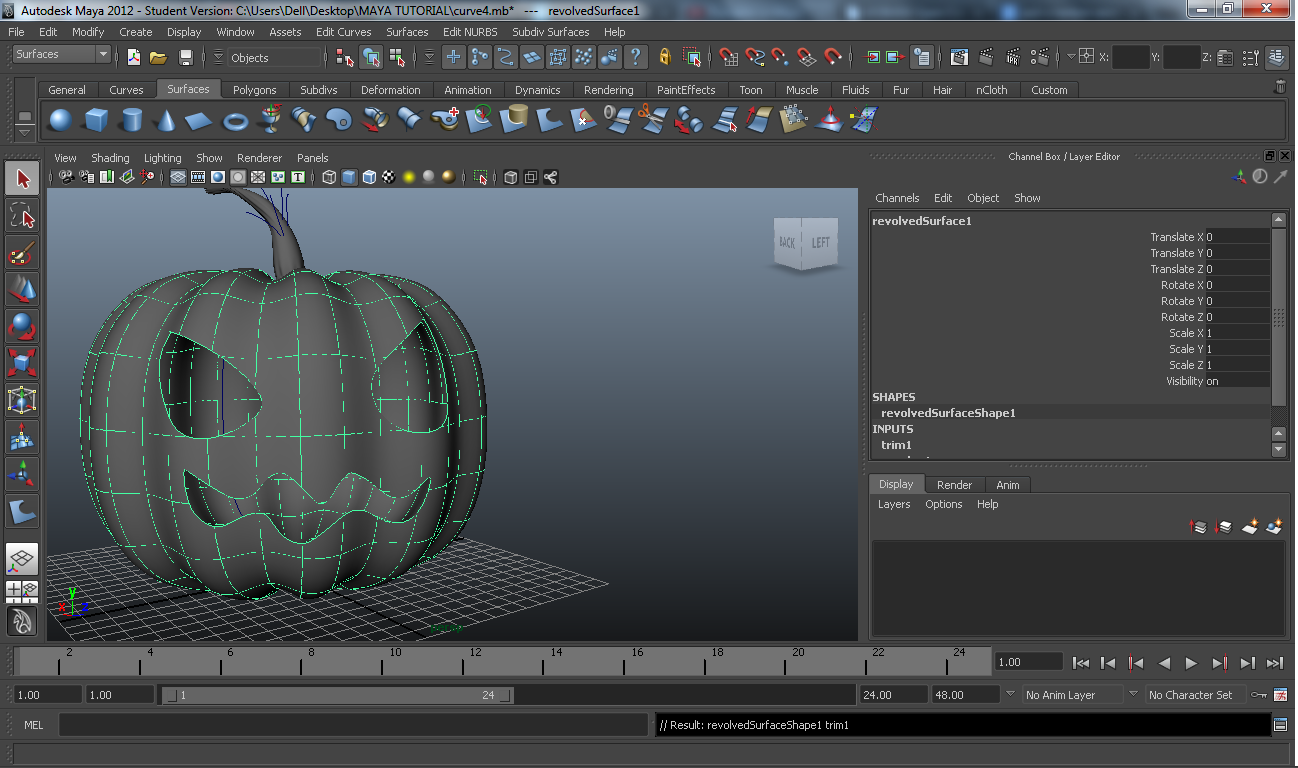Select the Show Manipulator tool
The image size is (1298, 768).
tap(22, 474)
